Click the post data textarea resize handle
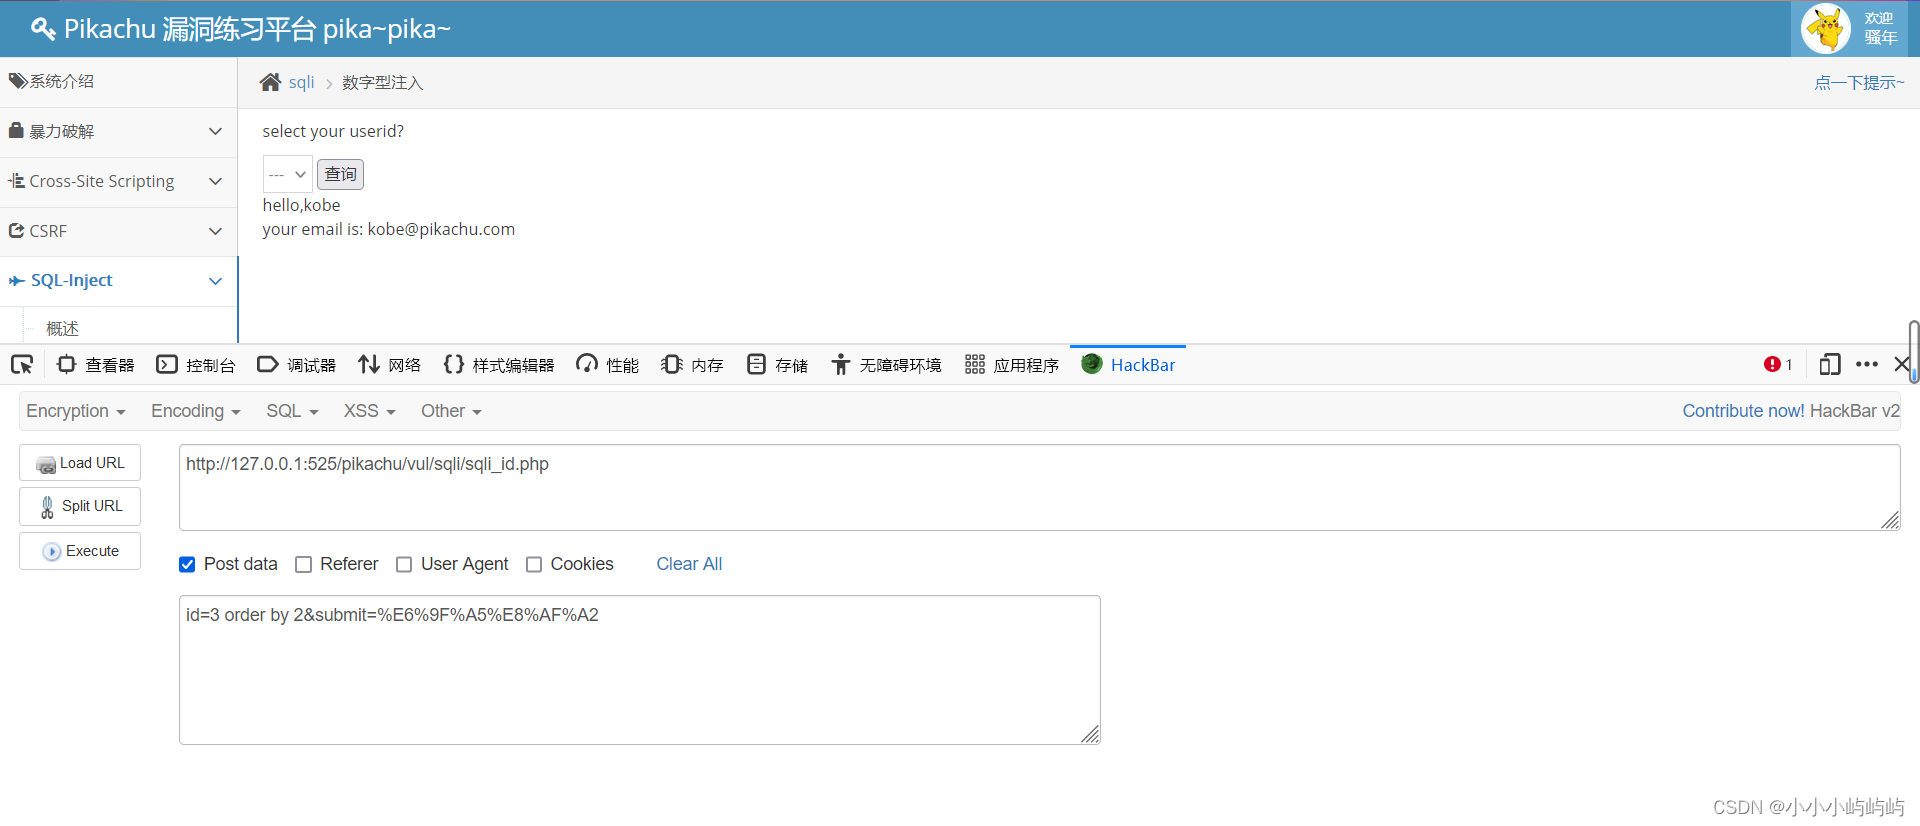Viewport: 1920px width, 826px height. click(1091, 735)
